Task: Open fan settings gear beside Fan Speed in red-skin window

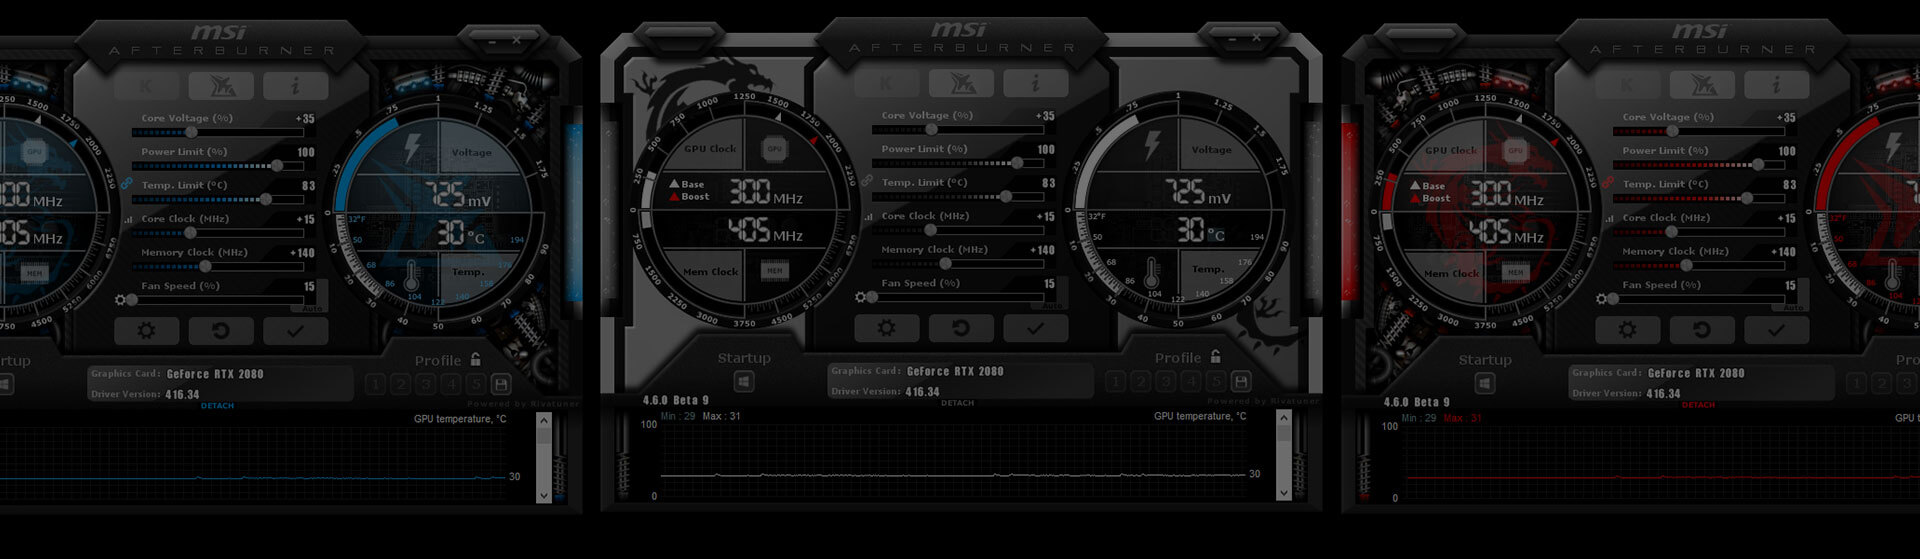Action: click(1602, 299)
